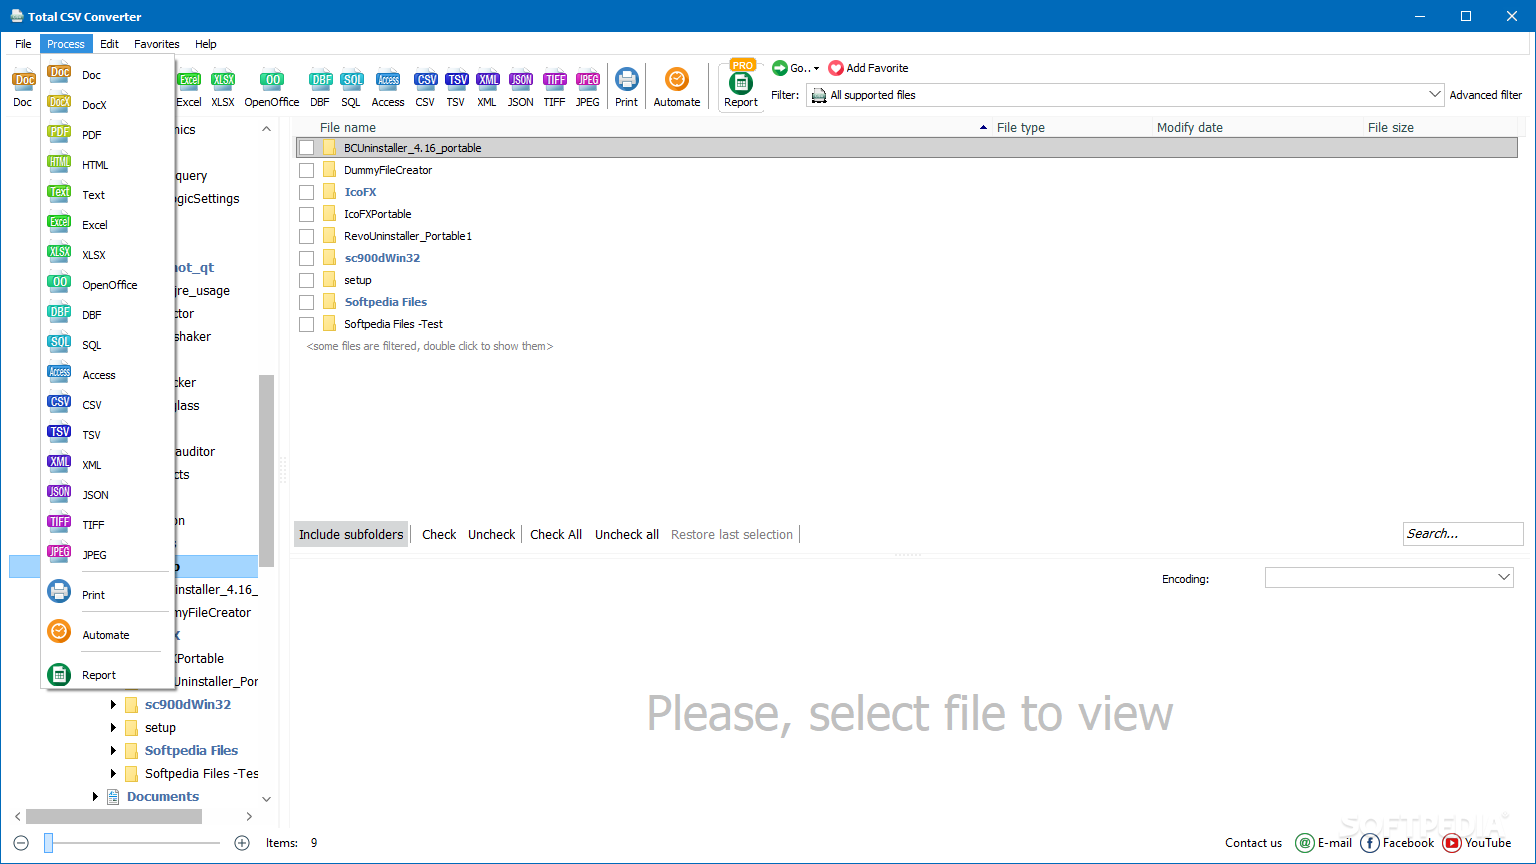1536x864 pixels.
Task: Open the Edit menu
Action: point(109,44)
